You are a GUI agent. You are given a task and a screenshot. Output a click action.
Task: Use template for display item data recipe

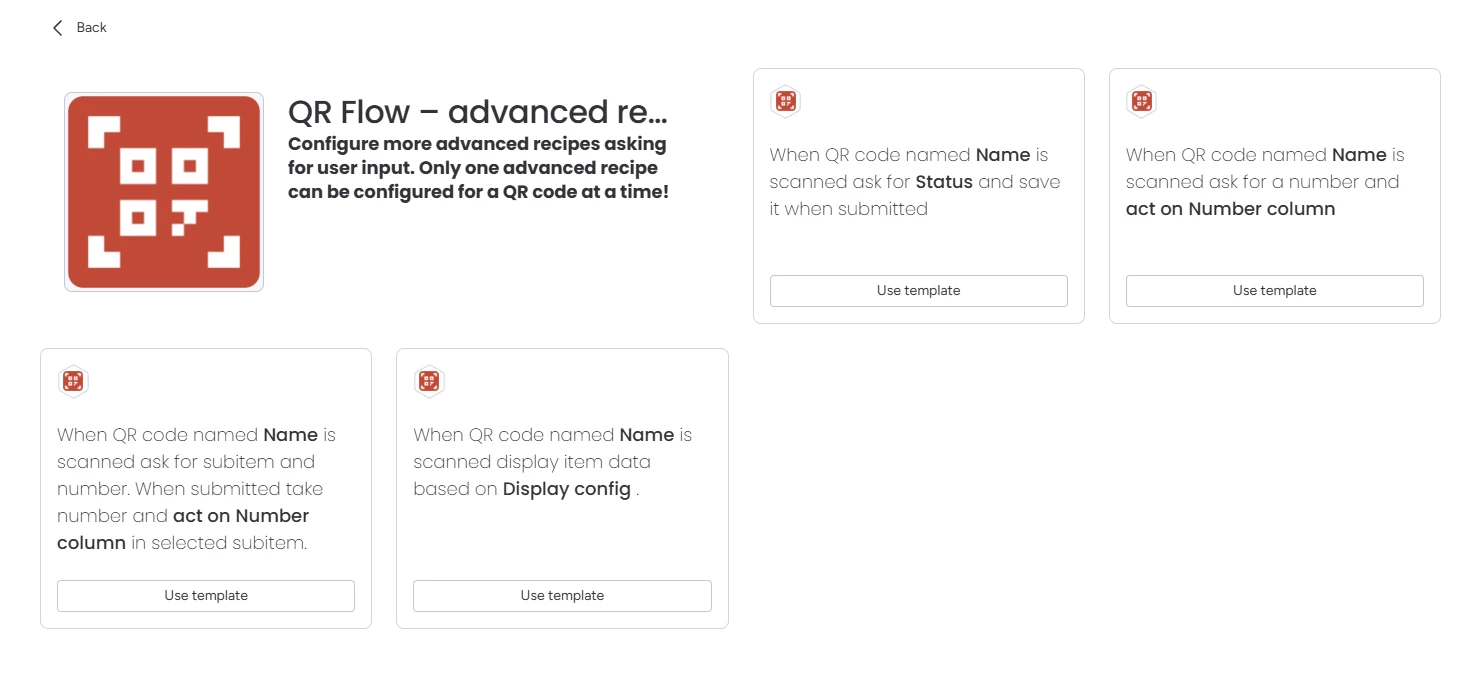tap(562, 596)
